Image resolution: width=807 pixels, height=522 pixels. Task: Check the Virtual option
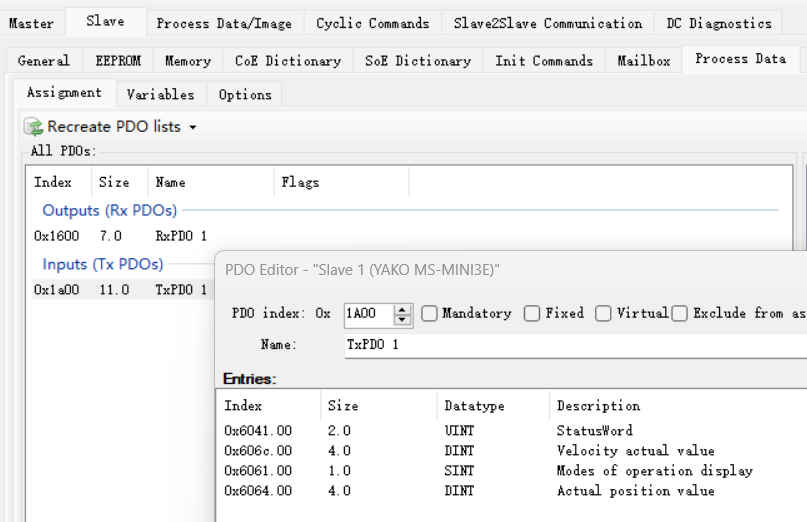pos(603,314)
